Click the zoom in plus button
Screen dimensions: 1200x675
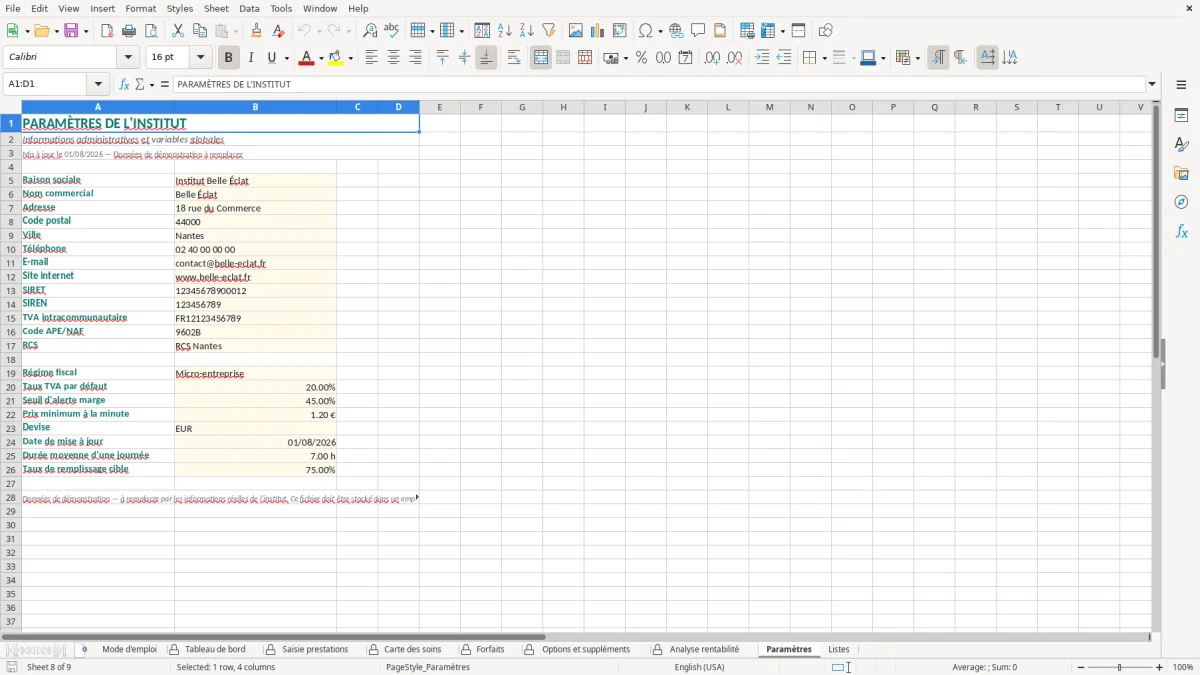[x=1160, y=667]
